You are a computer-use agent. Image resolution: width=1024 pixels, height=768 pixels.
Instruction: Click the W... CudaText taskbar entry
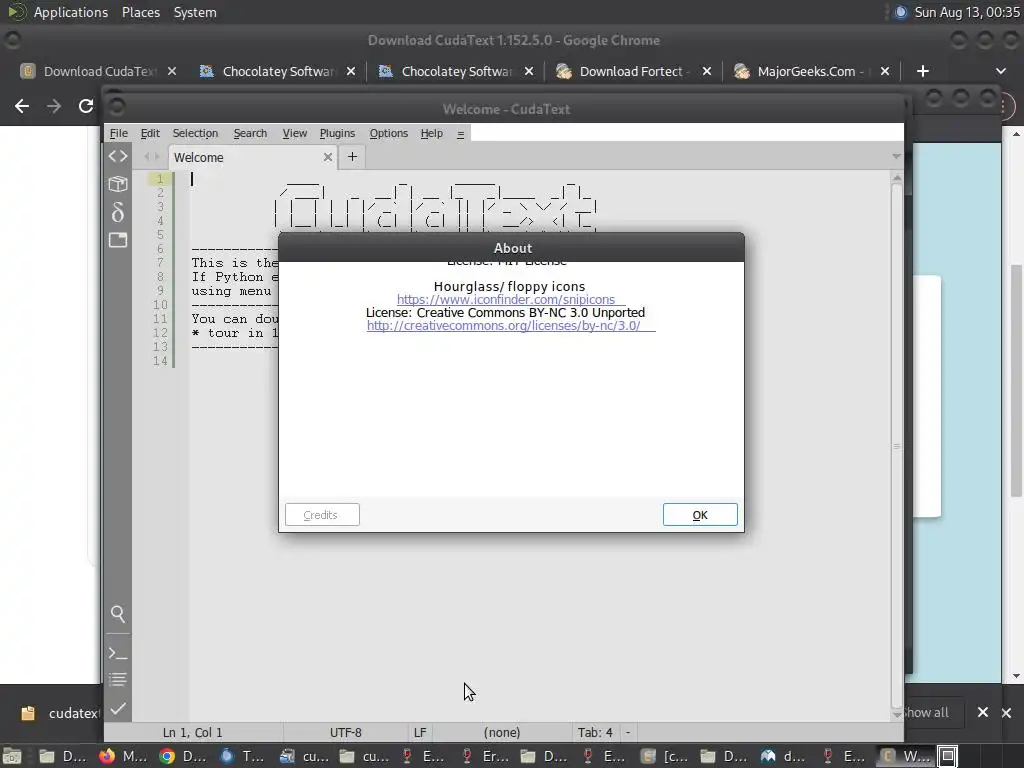pos(904,756)
